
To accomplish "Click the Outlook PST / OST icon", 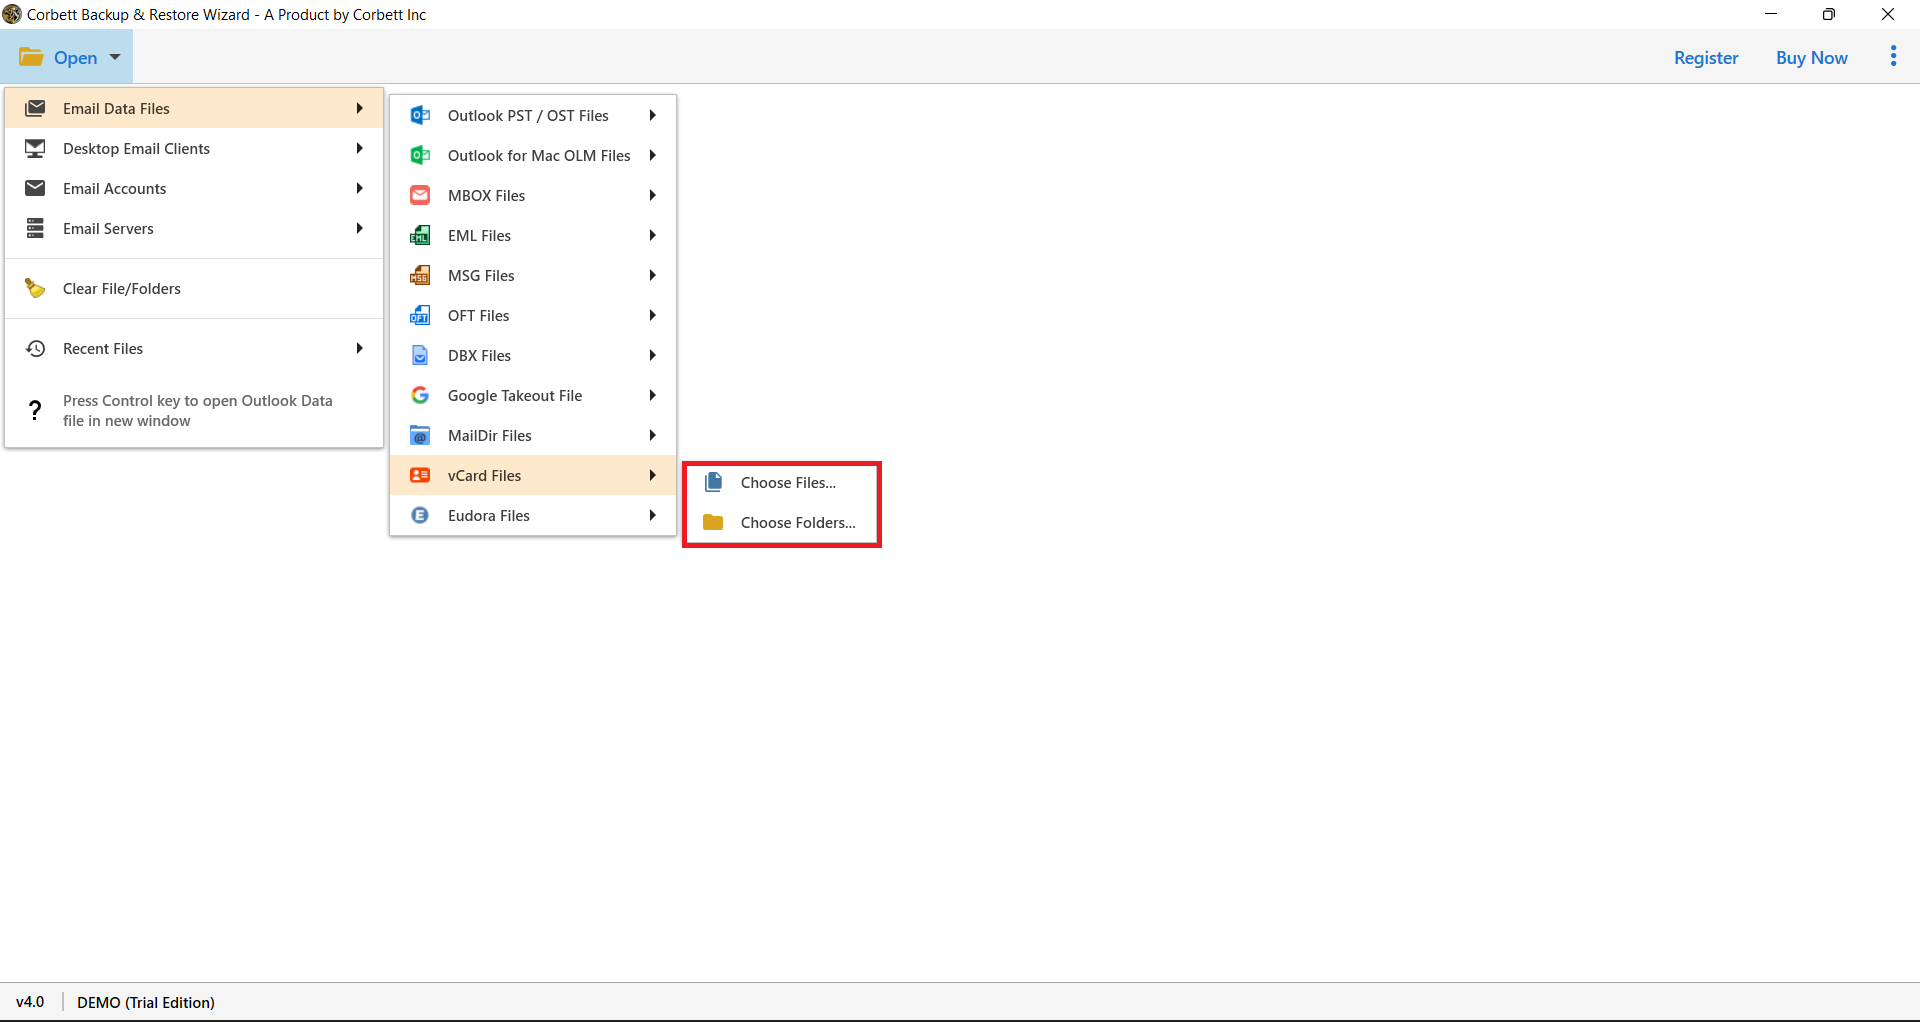I will click(x=420, y=115).
